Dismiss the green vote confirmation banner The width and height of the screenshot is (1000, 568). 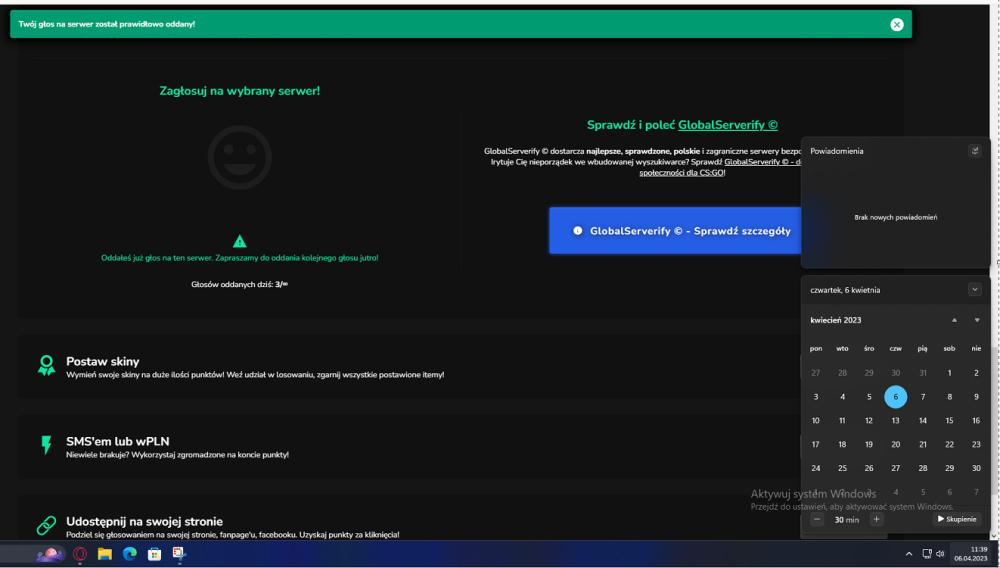pyautogui.click(x=897, y=24)
